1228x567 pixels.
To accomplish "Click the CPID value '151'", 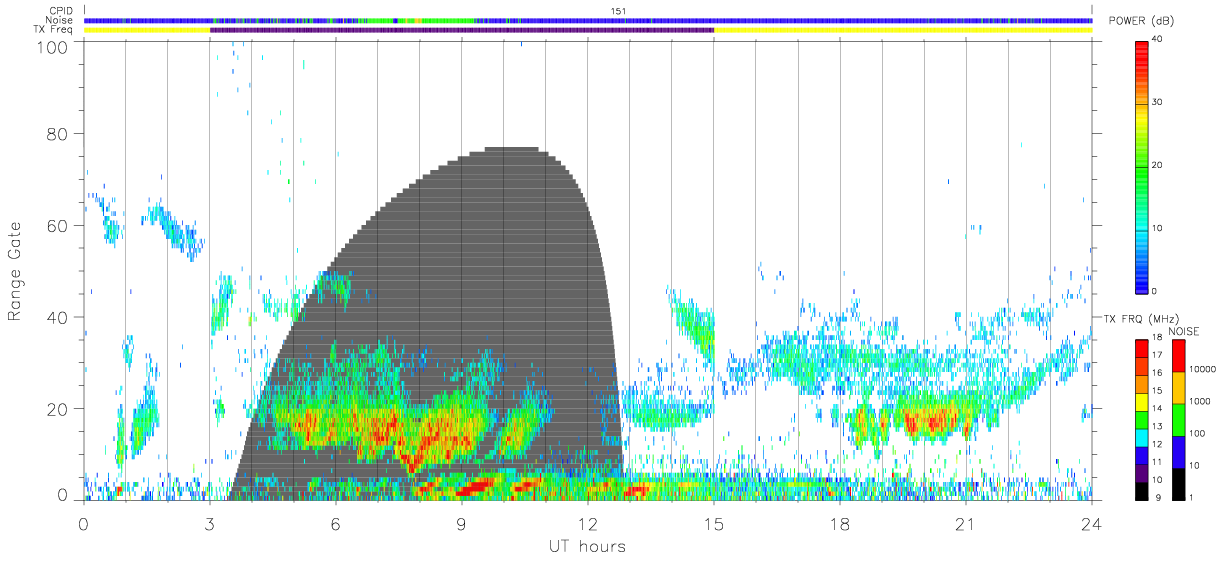I will [x=618, y=11].
